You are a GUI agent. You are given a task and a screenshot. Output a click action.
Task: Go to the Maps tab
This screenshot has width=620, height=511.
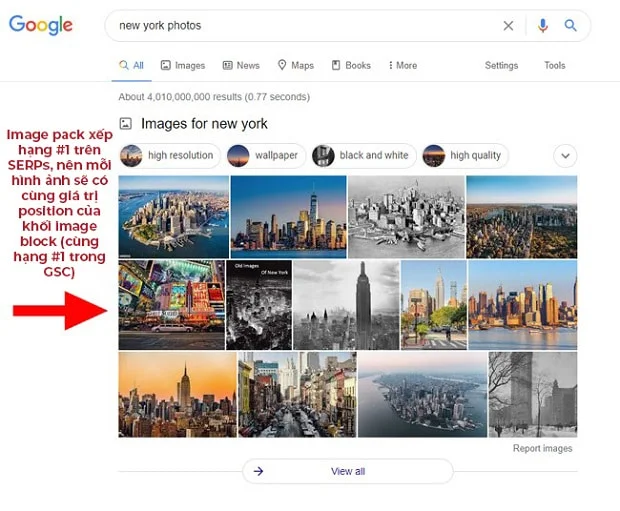pos(296,65)
